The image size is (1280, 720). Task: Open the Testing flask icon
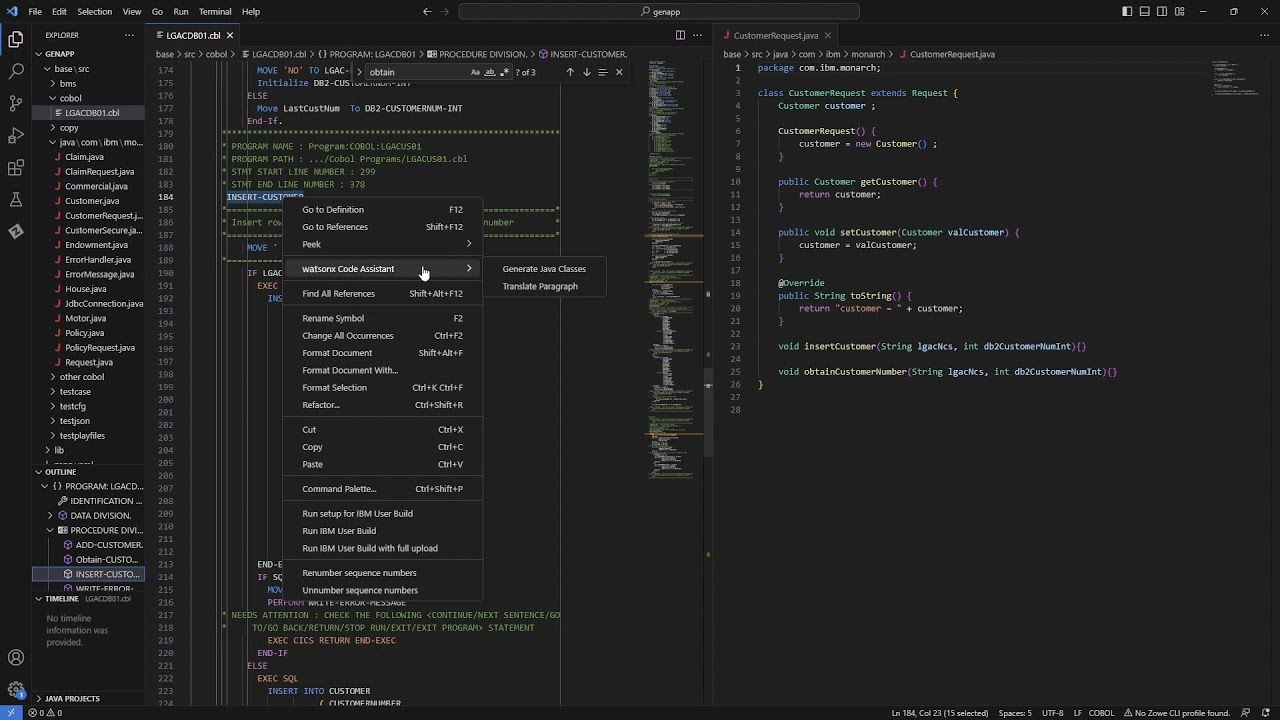[x=16, y=200]
